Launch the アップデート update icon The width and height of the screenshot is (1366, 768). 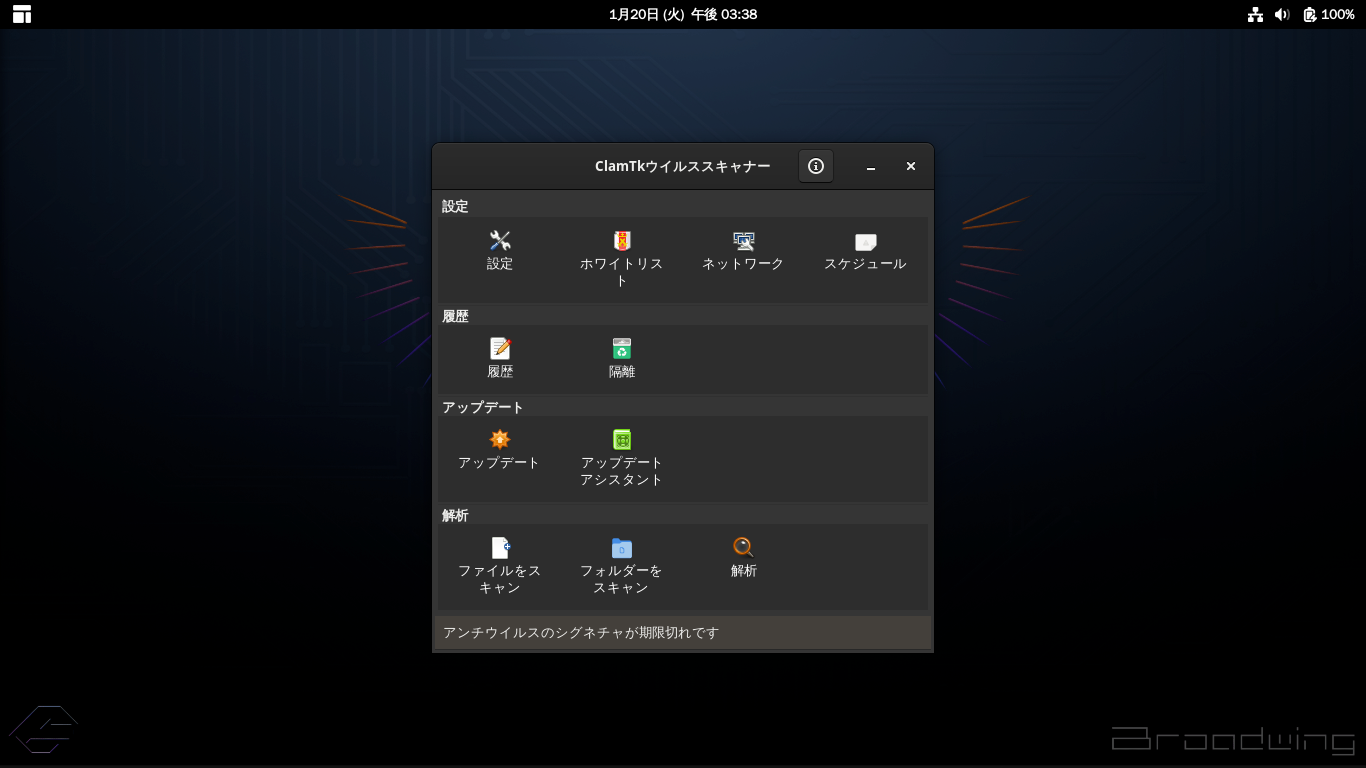[x=500, y=439]
